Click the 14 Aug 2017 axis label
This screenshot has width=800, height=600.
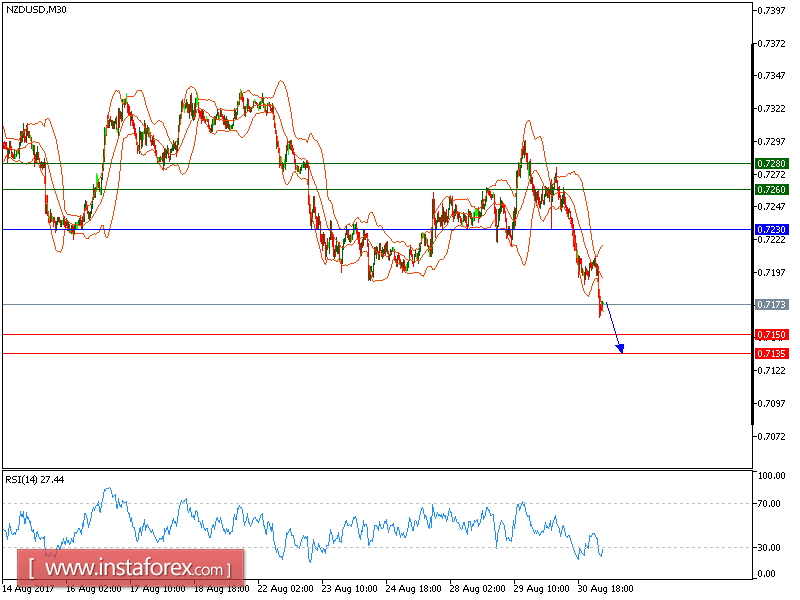tap(30, 590)
